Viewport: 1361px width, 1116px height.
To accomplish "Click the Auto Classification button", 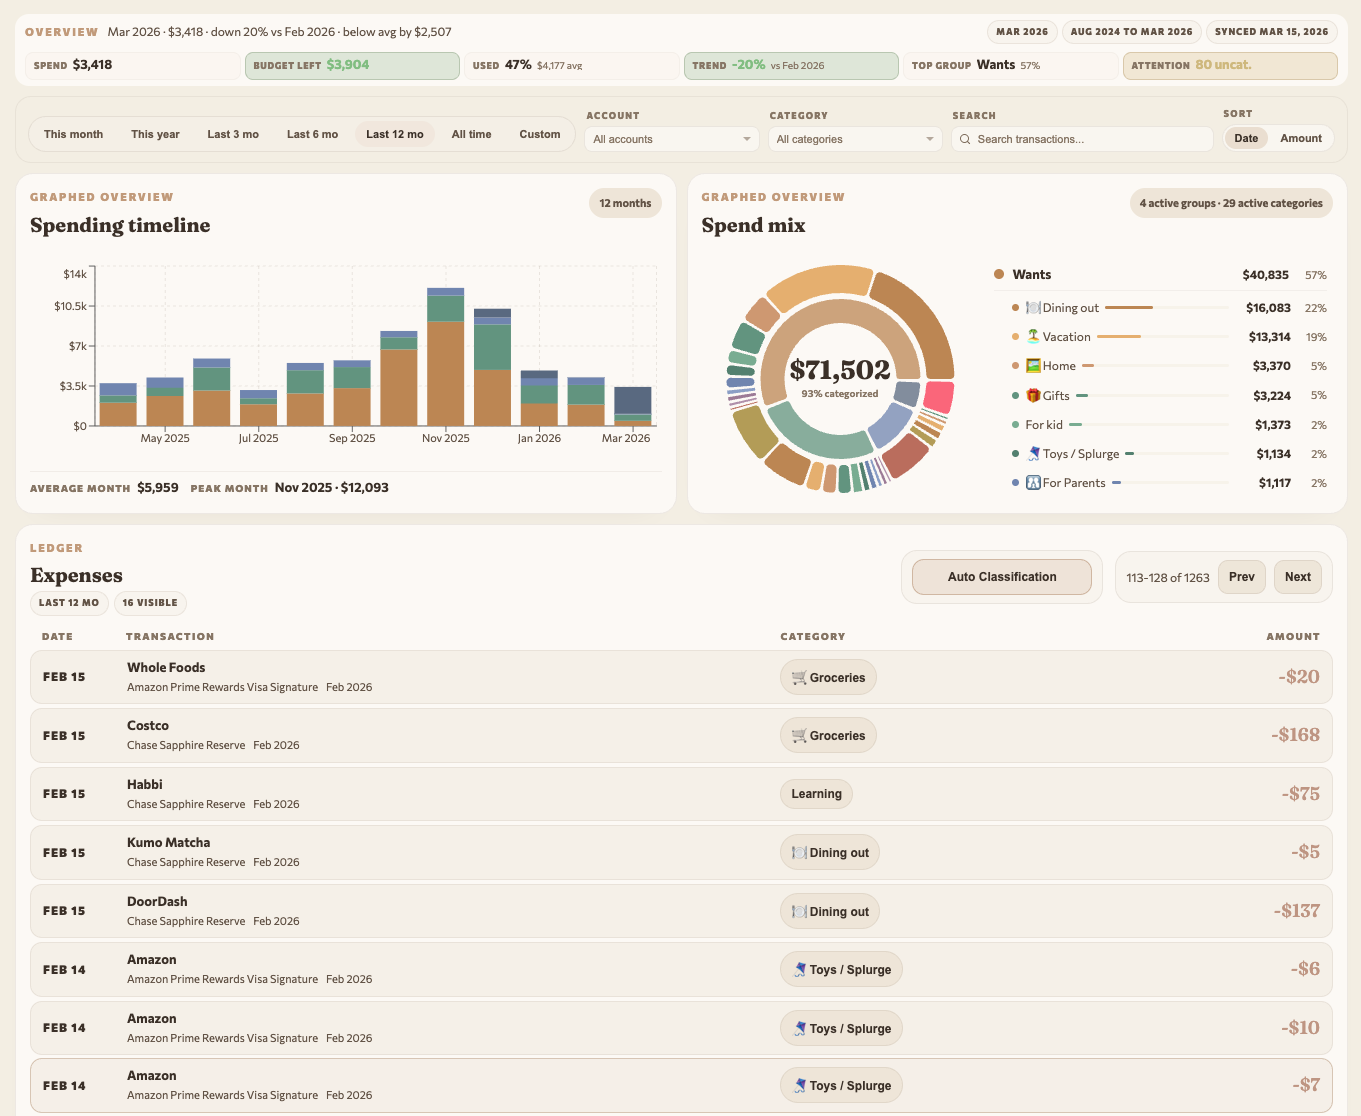I will click(1001, 576).
